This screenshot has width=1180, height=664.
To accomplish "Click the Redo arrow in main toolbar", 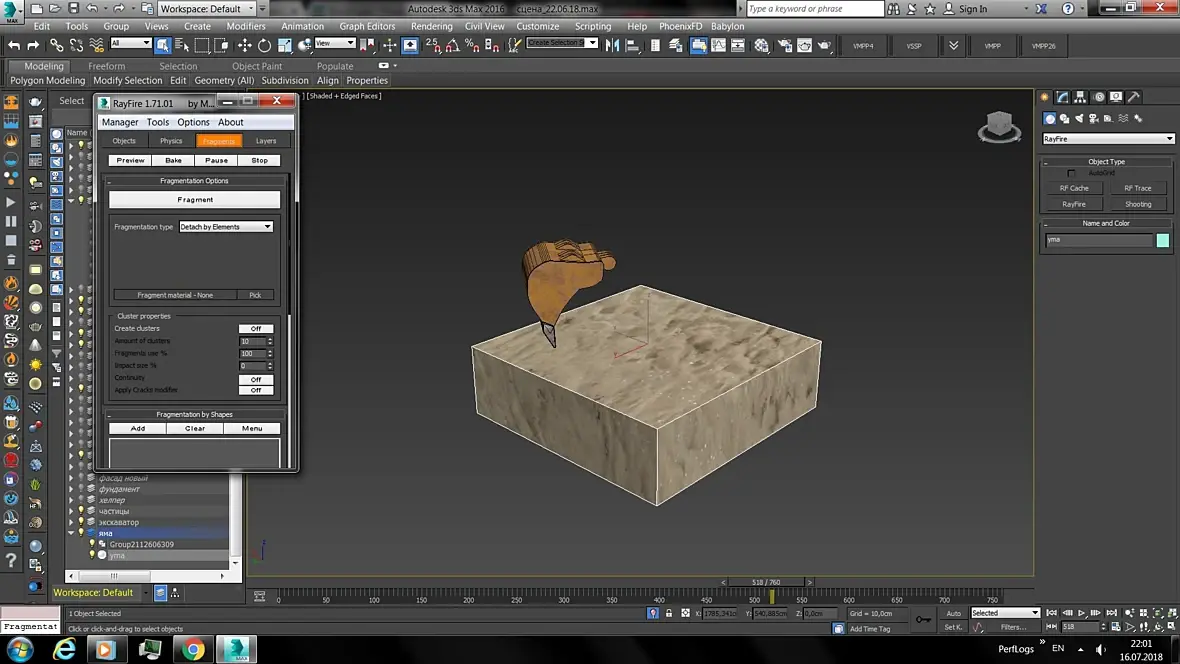I will click(33, 46).
